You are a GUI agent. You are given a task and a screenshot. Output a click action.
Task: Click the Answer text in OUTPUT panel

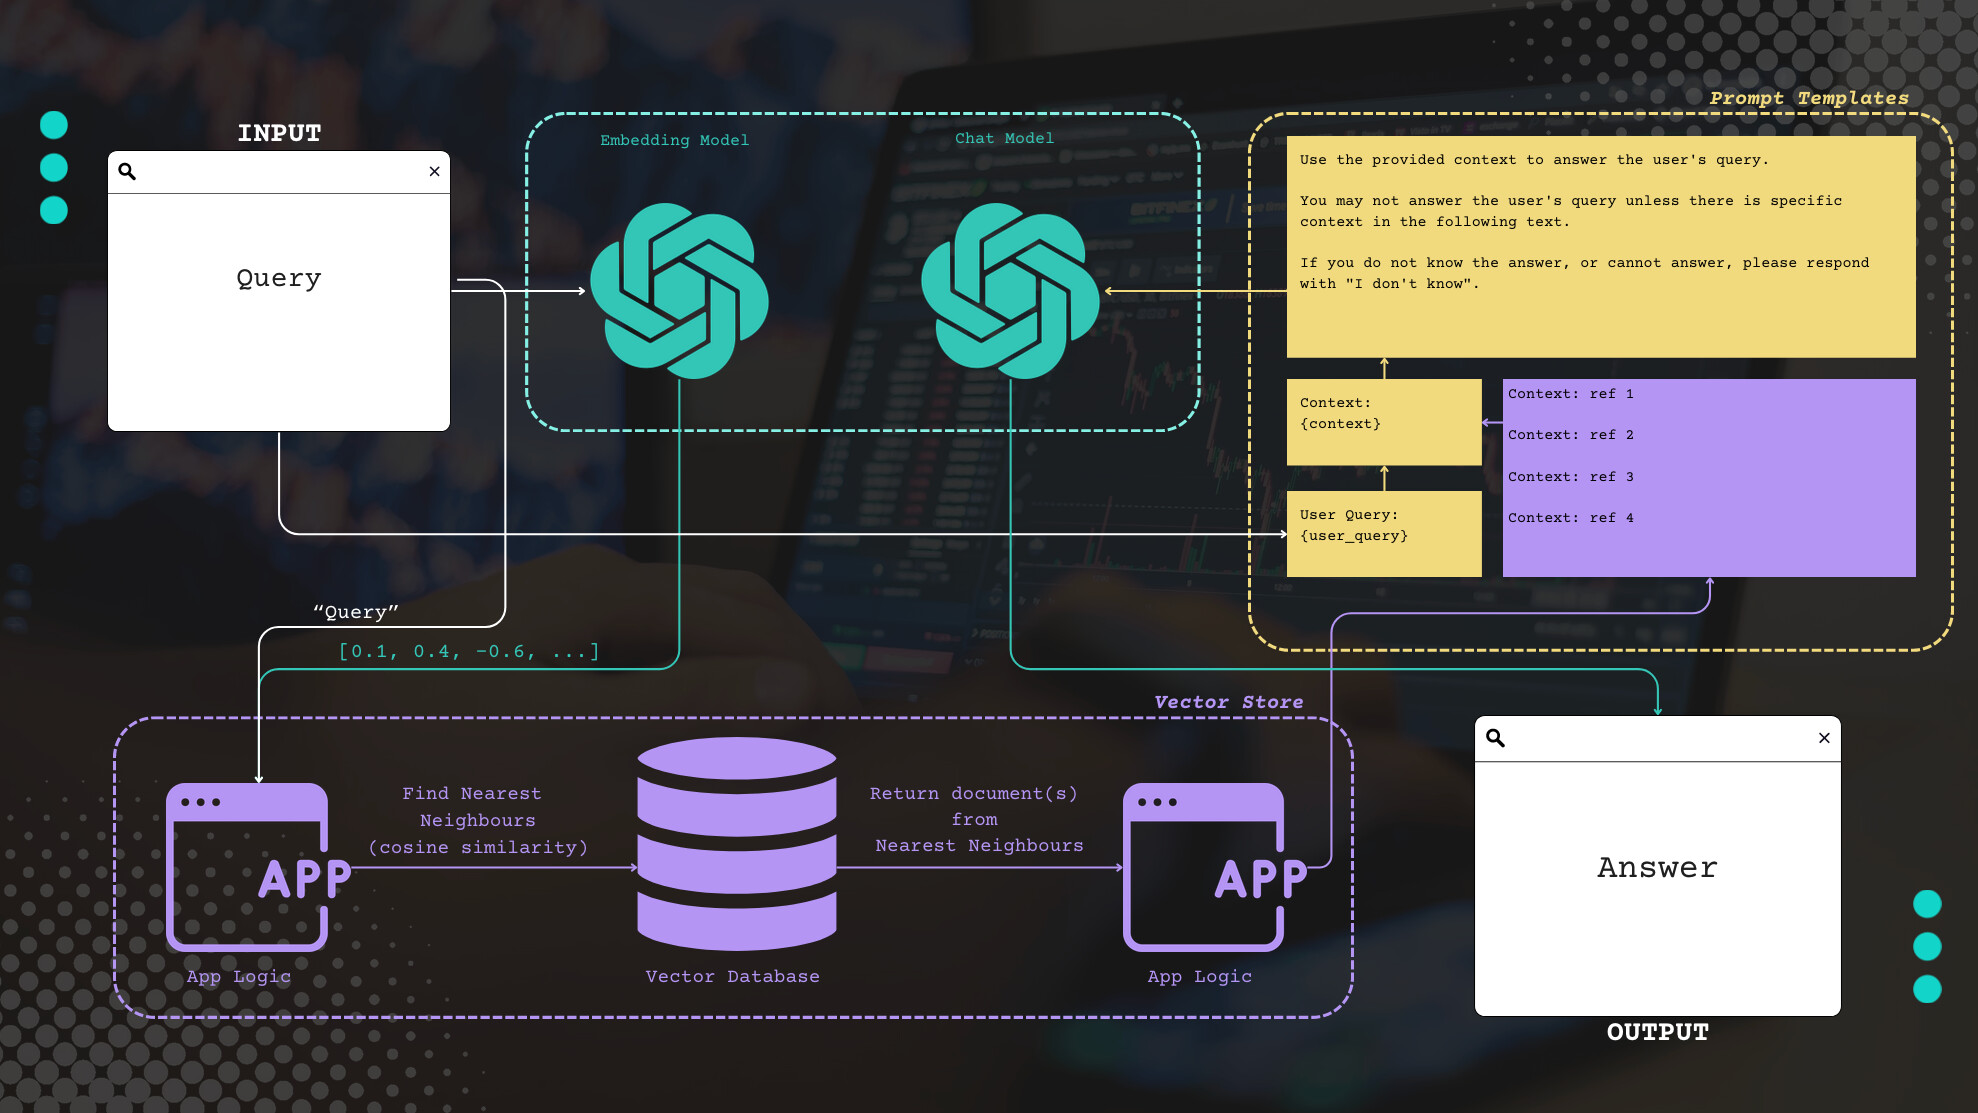click(1657, 867)
